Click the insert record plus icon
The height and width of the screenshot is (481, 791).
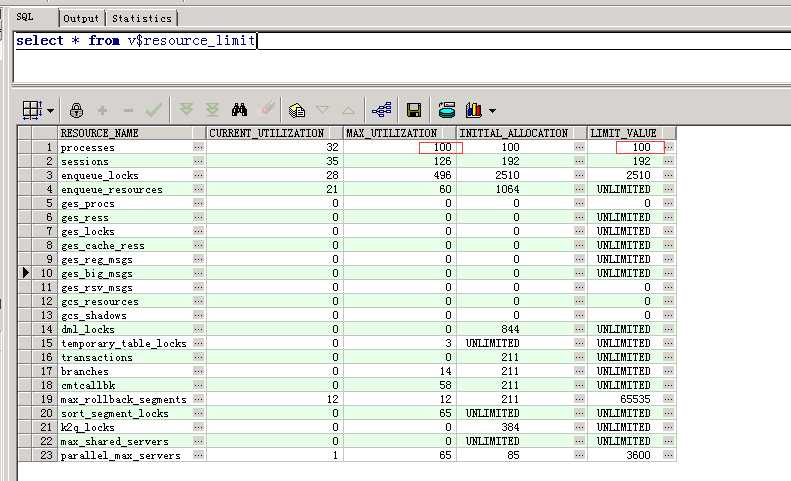pyautogui.click(x=102, y=110)
